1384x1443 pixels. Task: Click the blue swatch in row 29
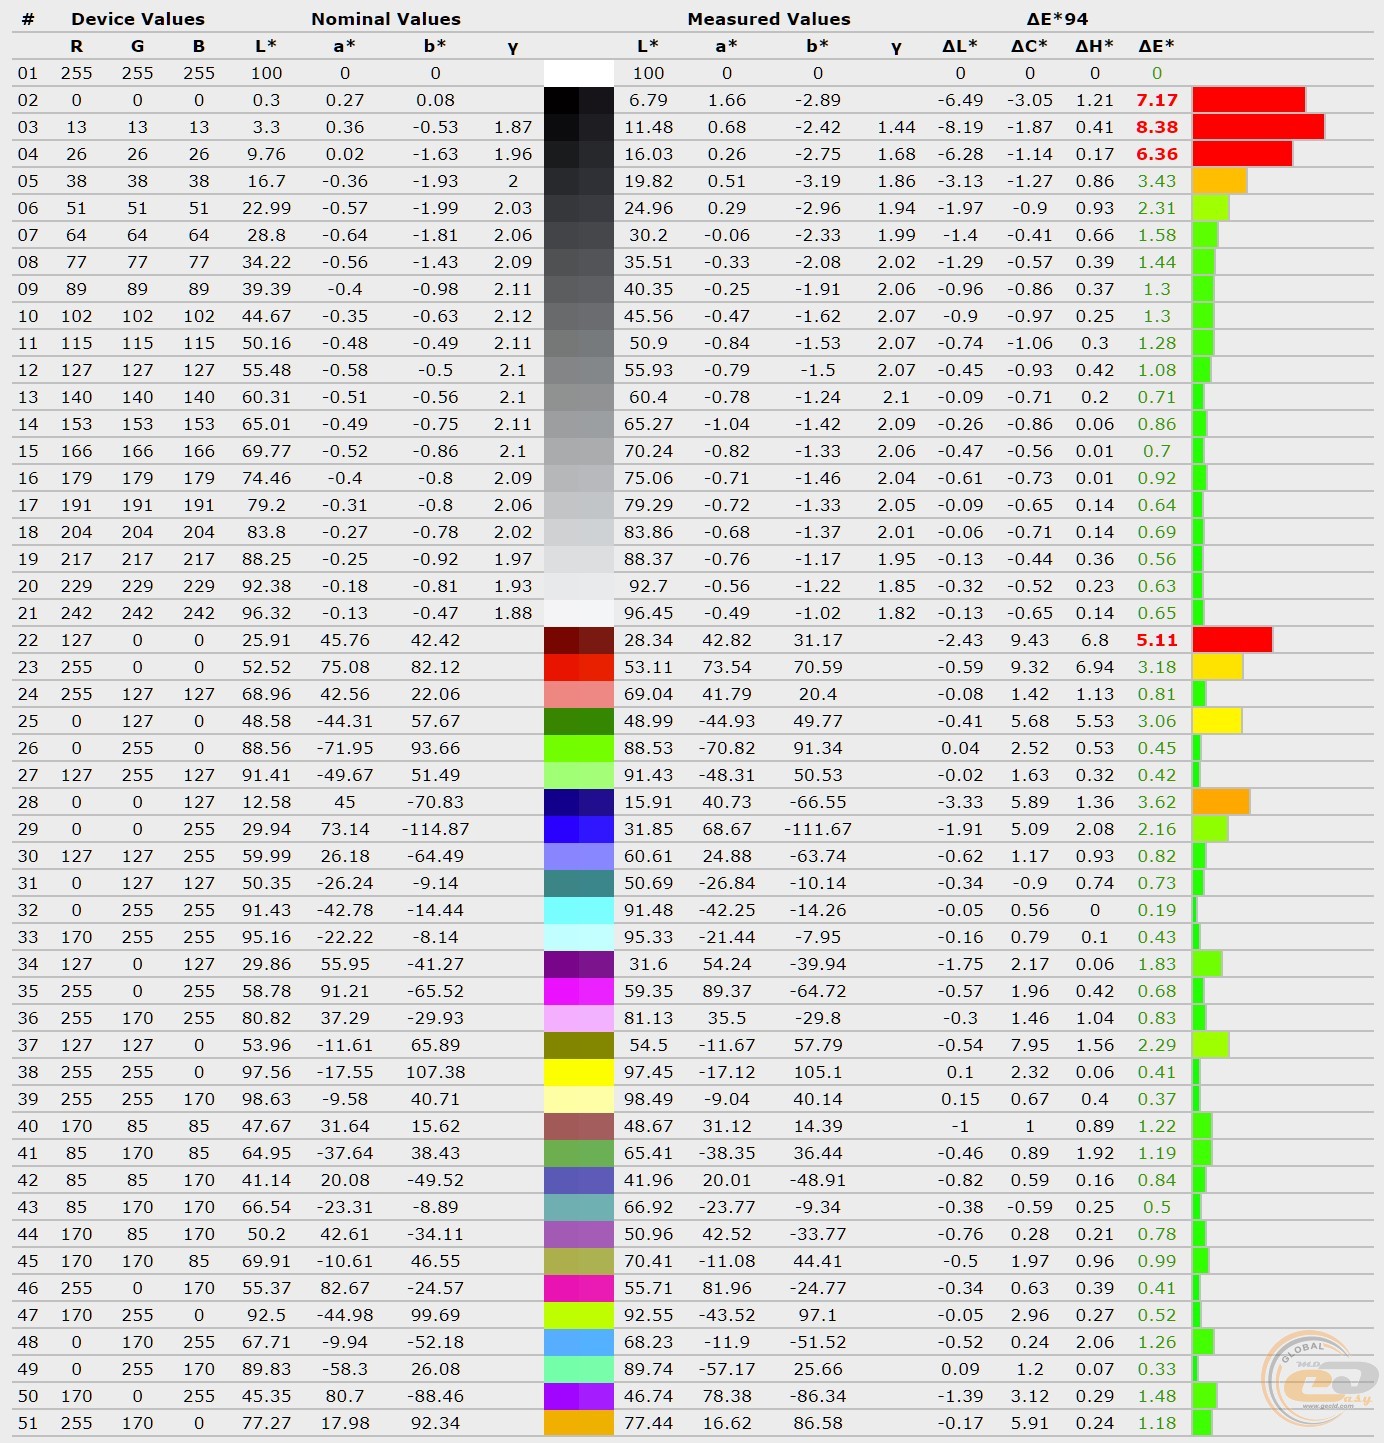coord(578,829)
